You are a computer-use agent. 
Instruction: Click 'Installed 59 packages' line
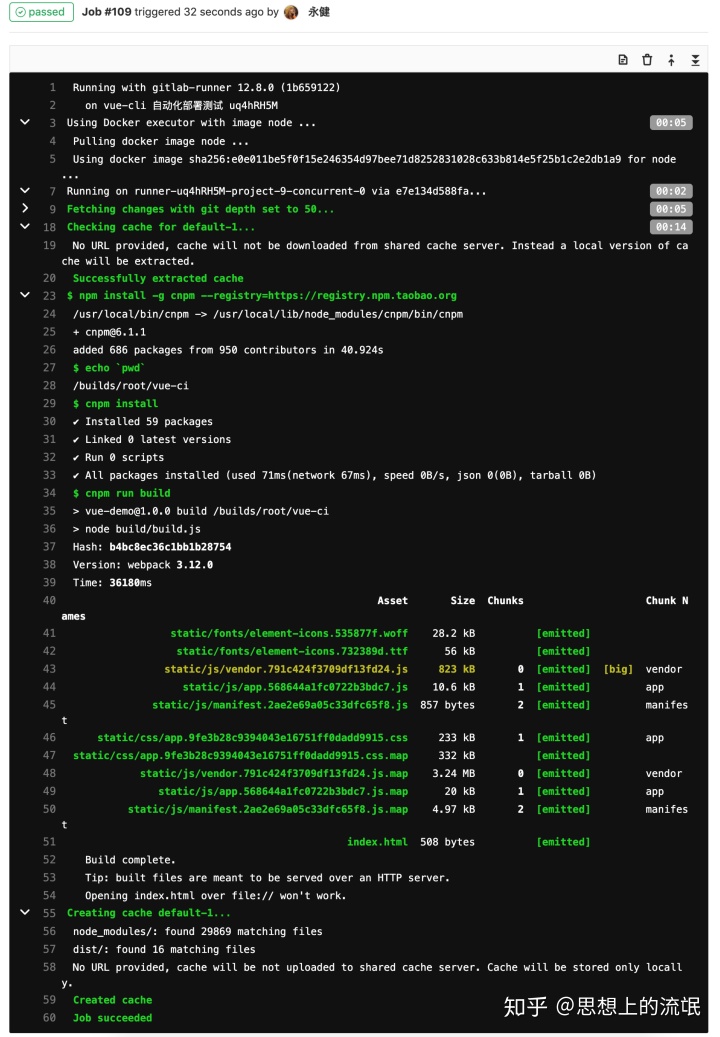point(143,421)
